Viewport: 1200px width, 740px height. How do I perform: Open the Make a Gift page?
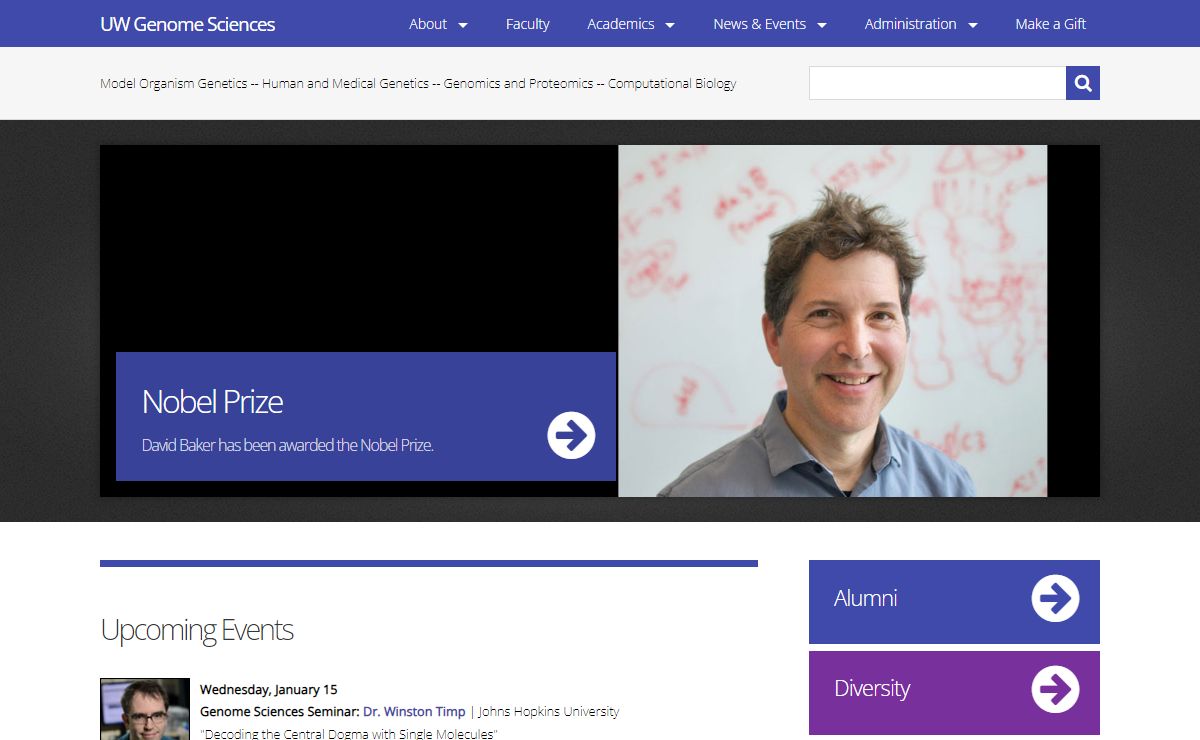tap(1050, 24)
